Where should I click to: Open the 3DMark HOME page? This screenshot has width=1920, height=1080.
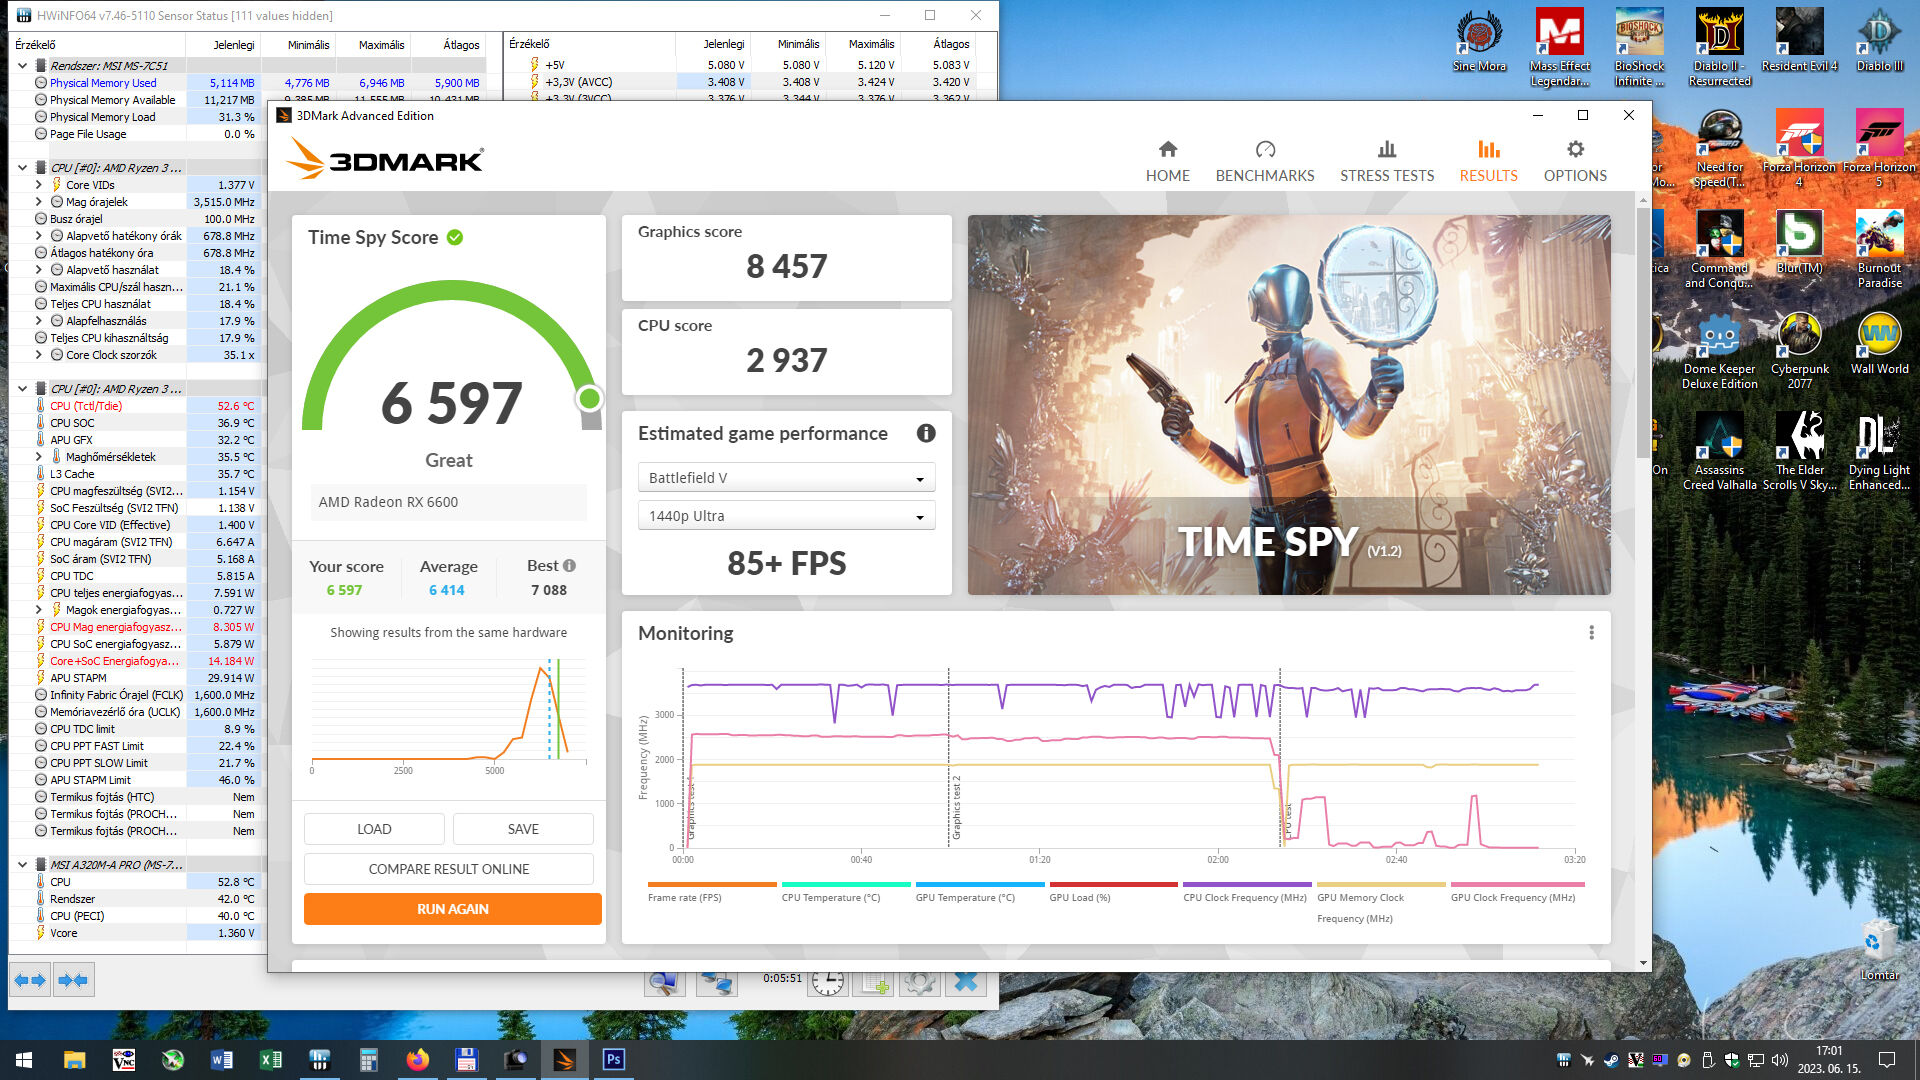pos(1167,162)
